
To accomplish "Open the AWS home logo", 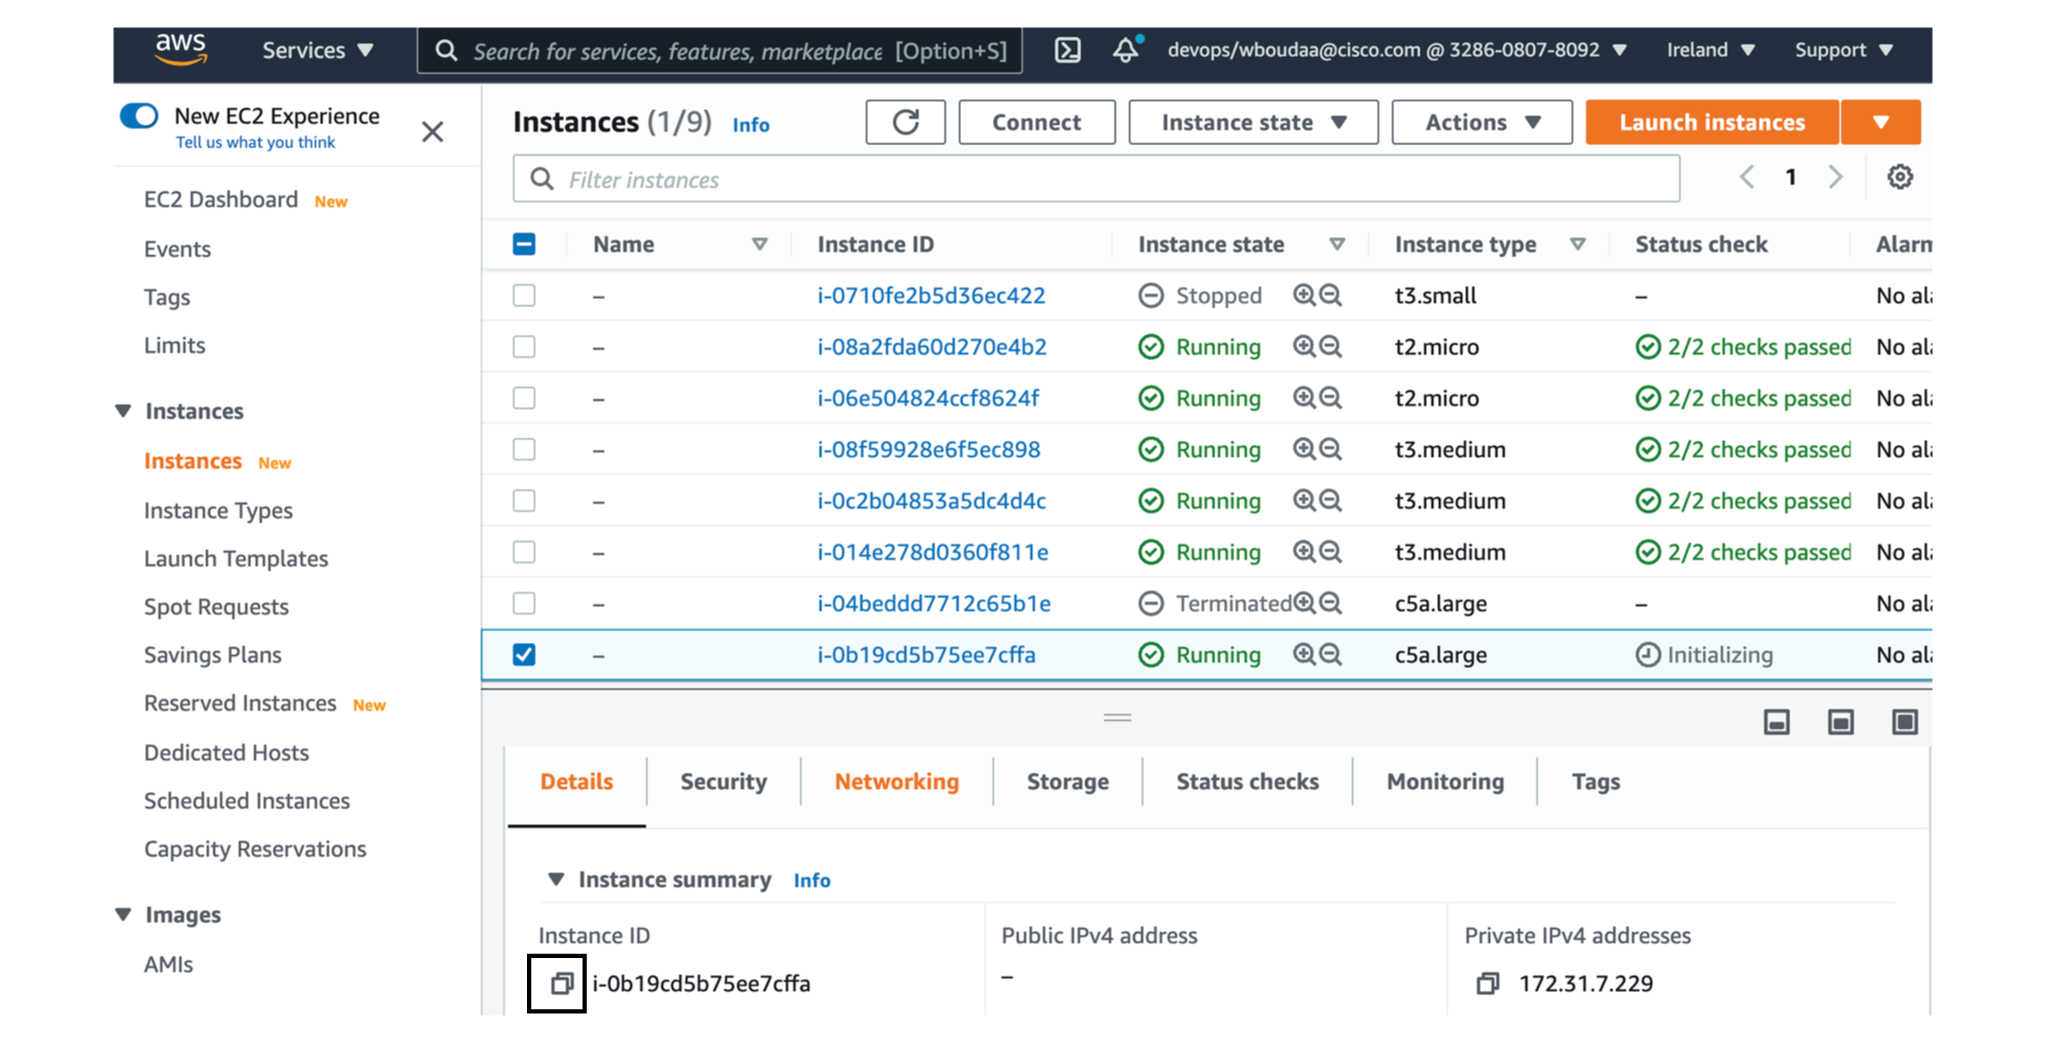I will pyautogui.click(x=181, y=49).
